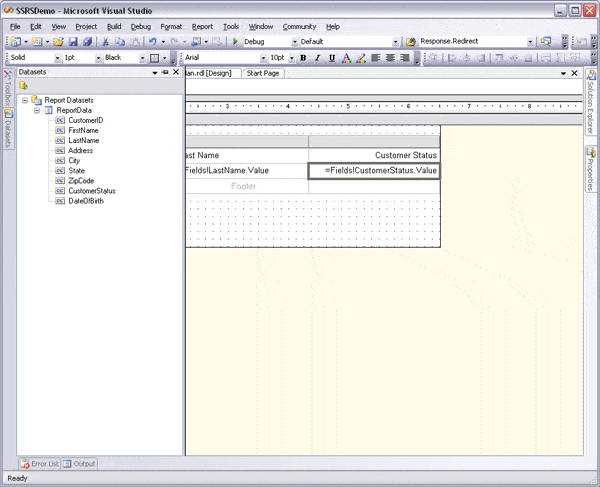Switch to the Start Page tab

263,73
